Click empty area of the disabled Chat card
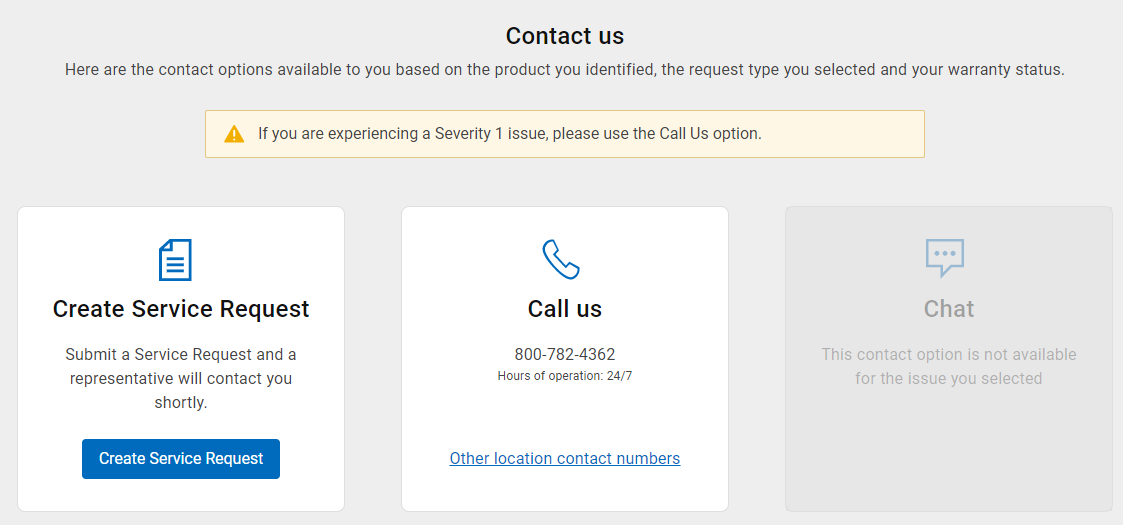The image size is (1123, 525). (x=949, y=450)
